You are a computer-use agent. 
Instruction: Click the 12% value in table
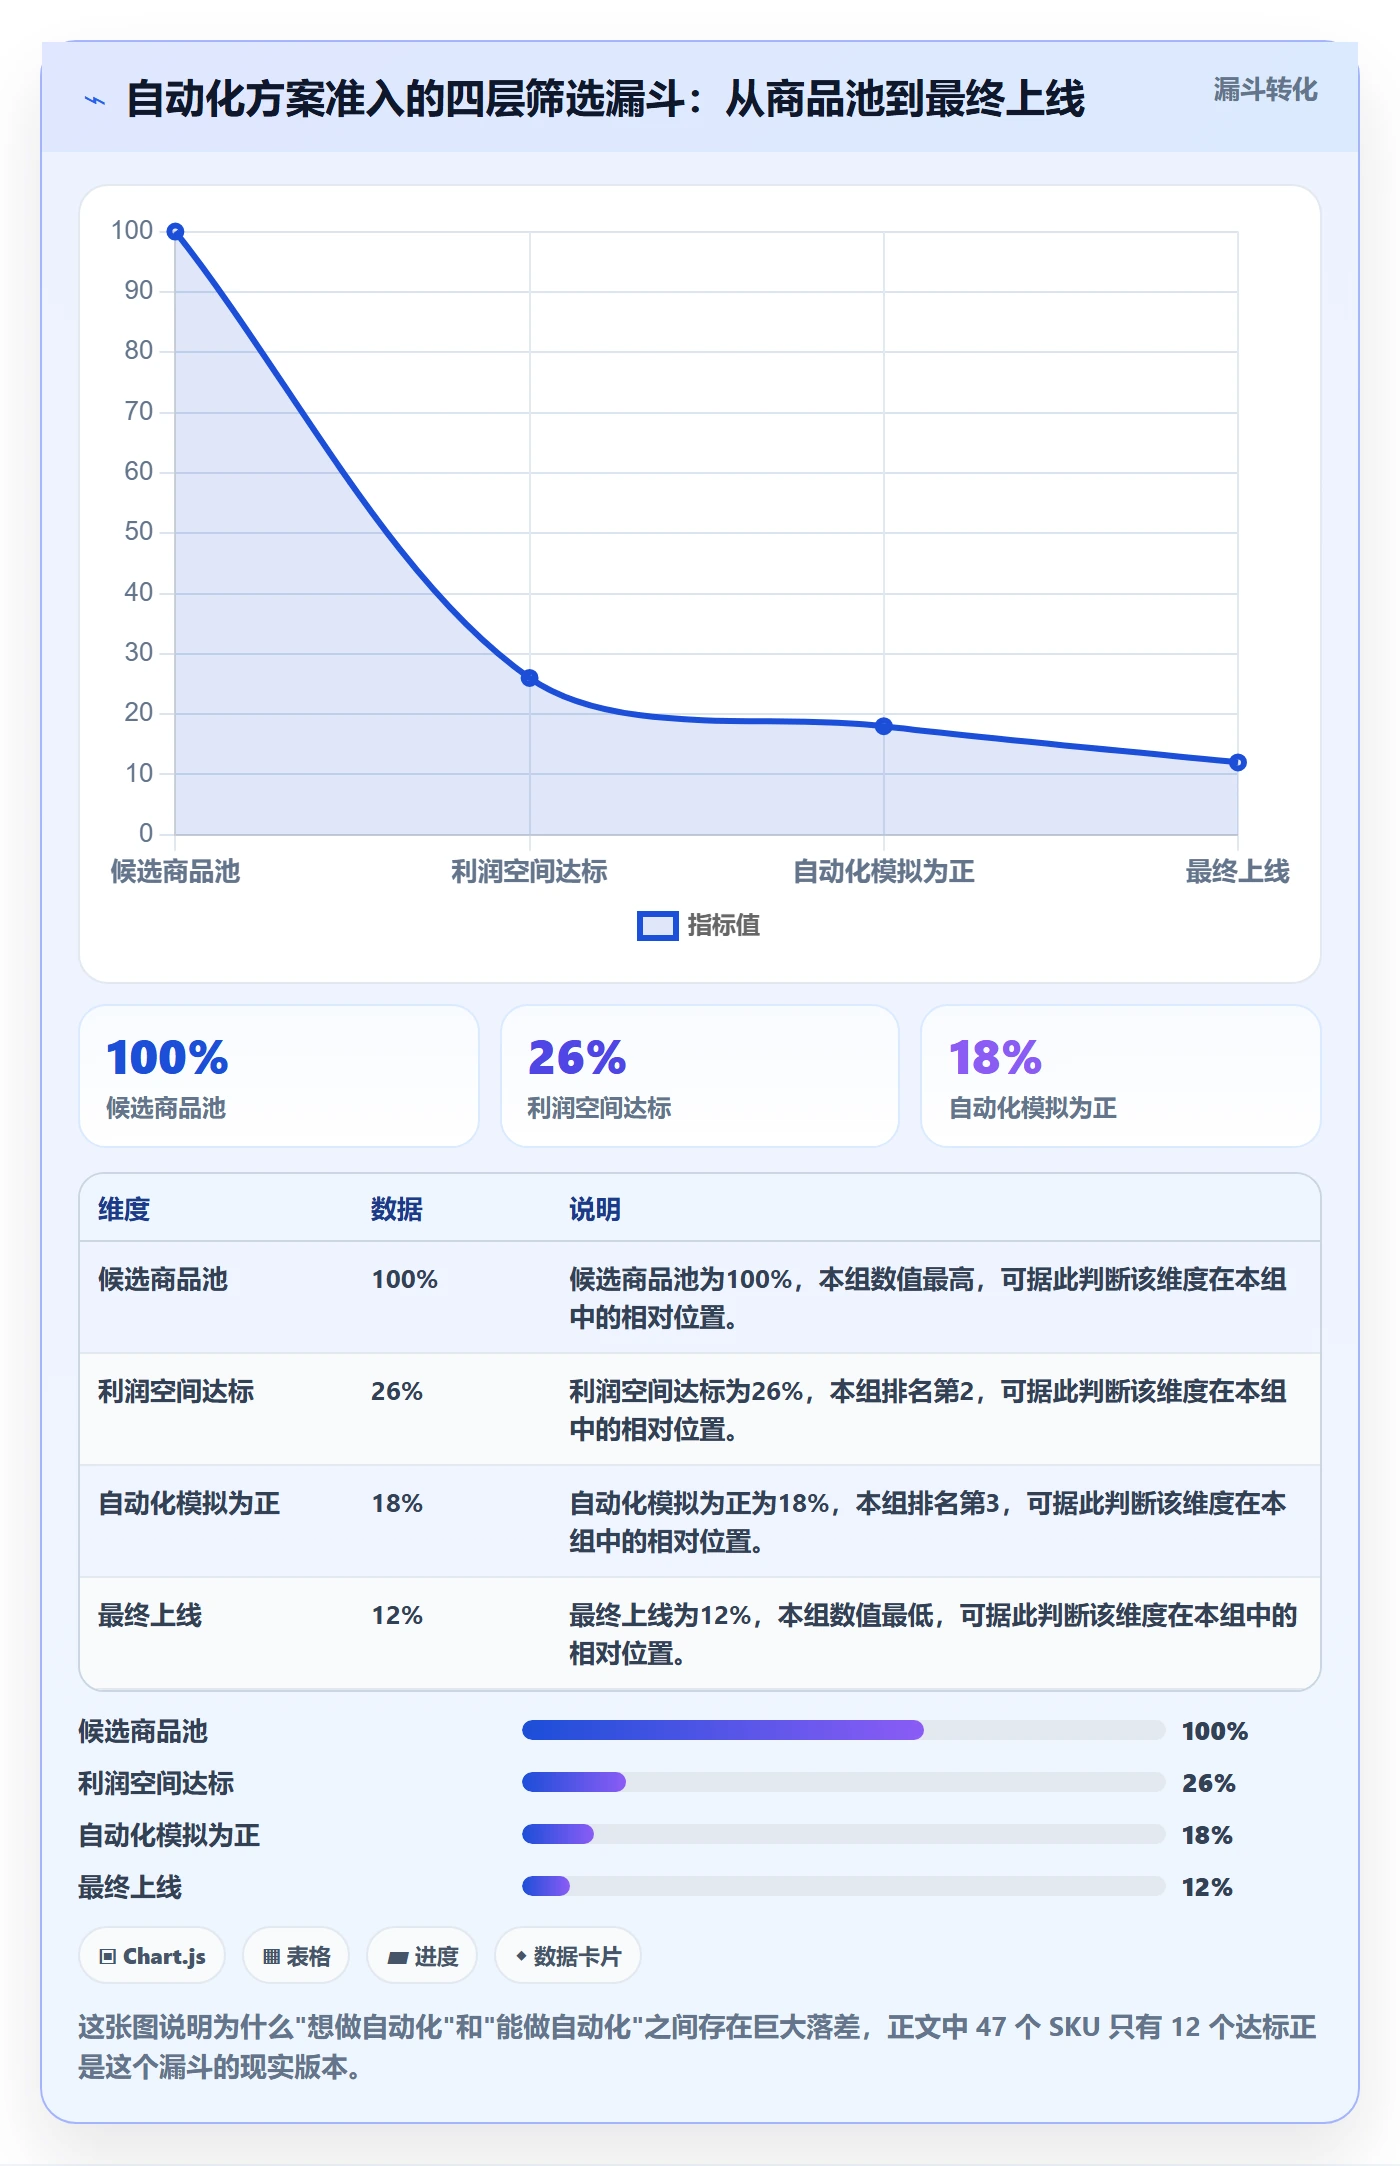[397, 1616]
